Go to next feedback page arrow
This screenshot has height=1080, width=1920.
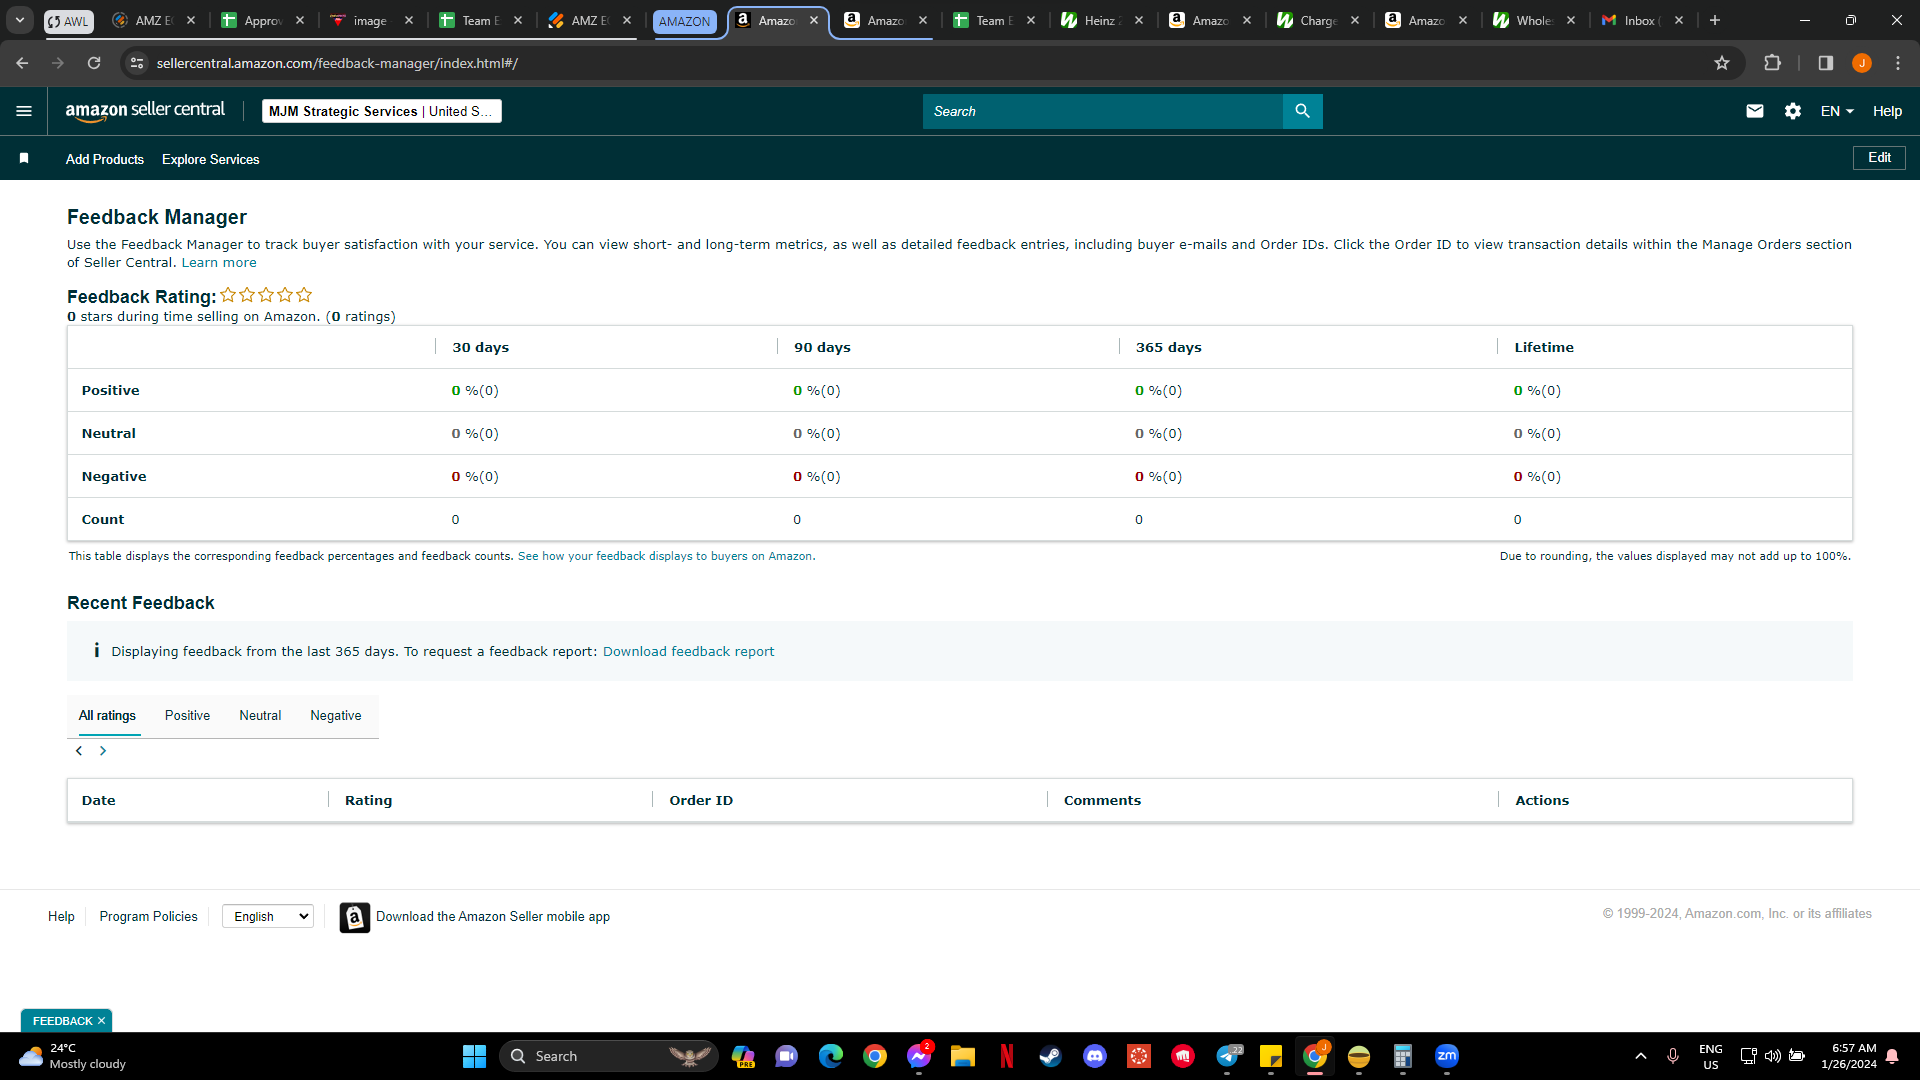[103, 751]
